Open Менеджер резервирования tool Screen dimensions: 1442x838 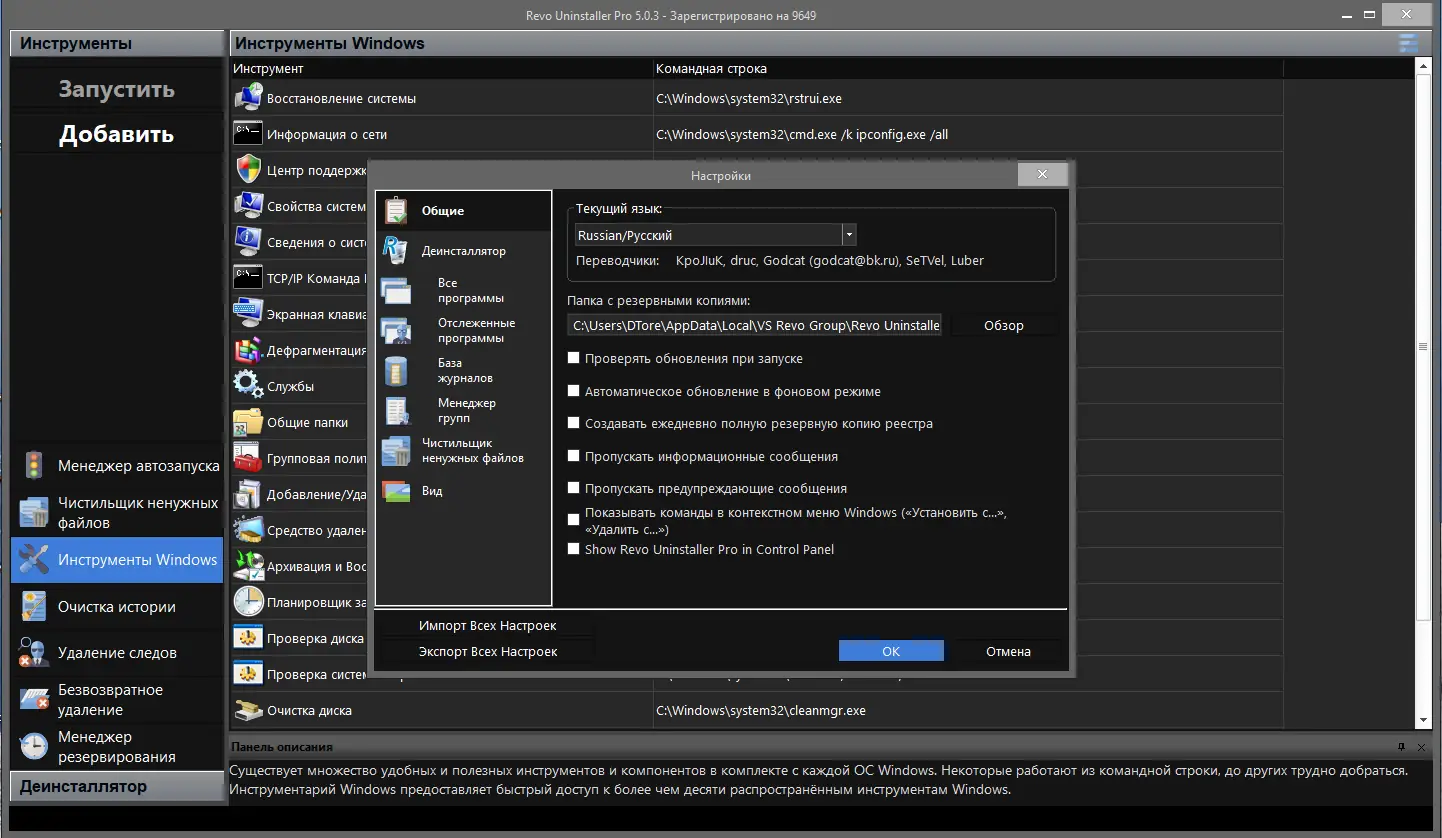point(117,747)
